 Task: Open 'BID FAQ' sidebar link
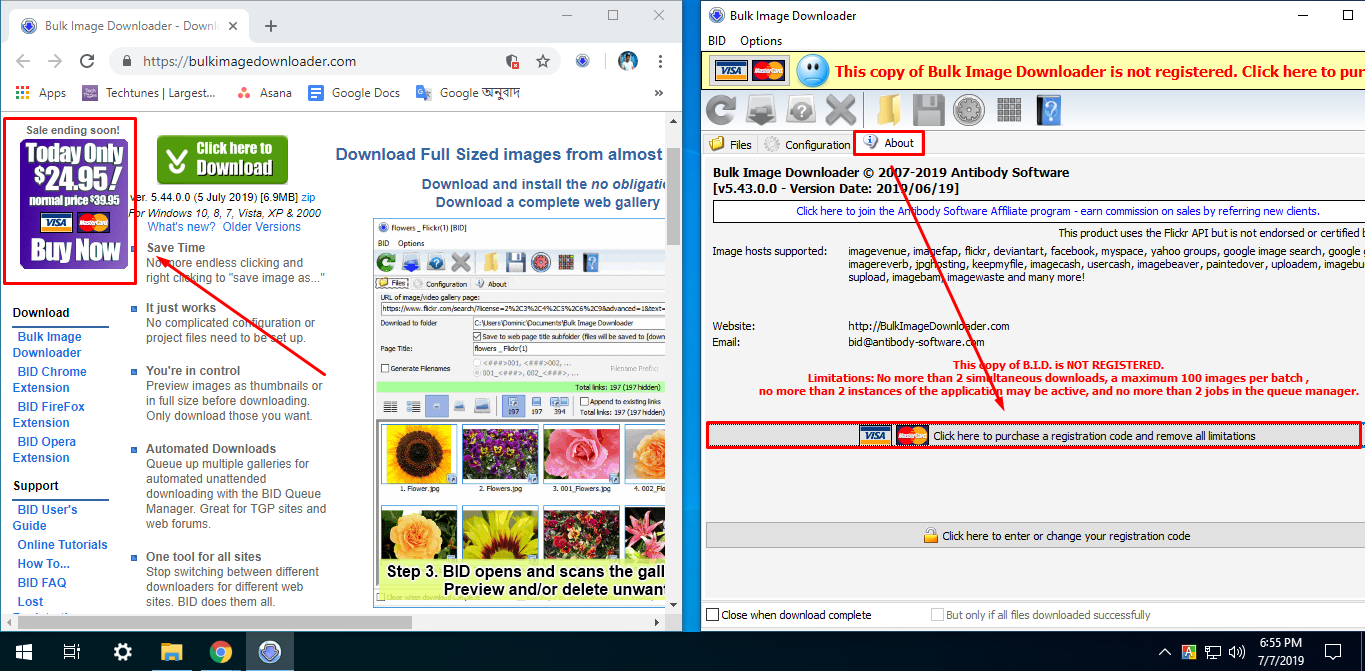tap(42, 583)
